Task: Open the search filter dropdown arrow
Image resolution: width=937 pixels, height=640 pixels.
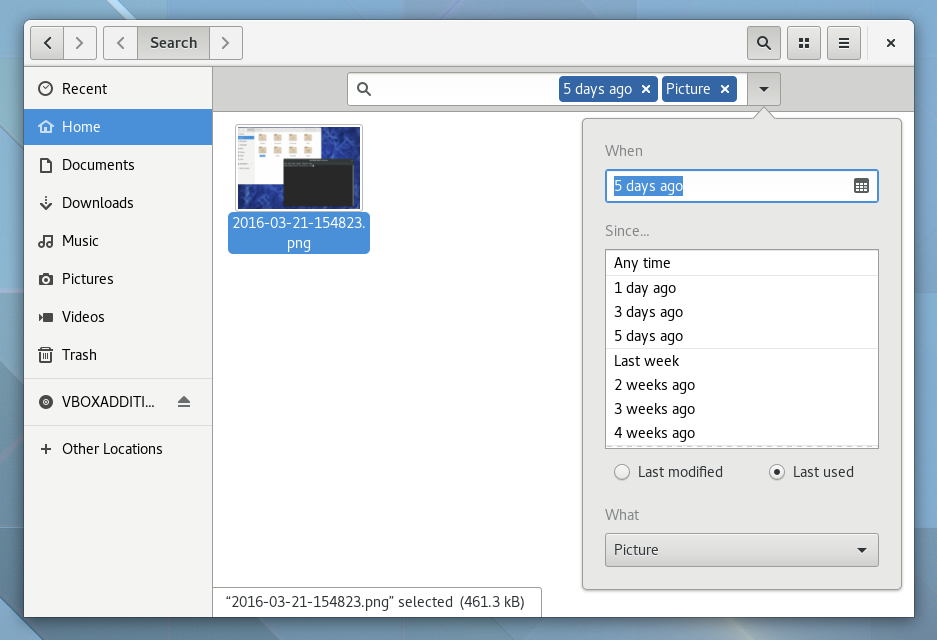Action: pos(764,89)
